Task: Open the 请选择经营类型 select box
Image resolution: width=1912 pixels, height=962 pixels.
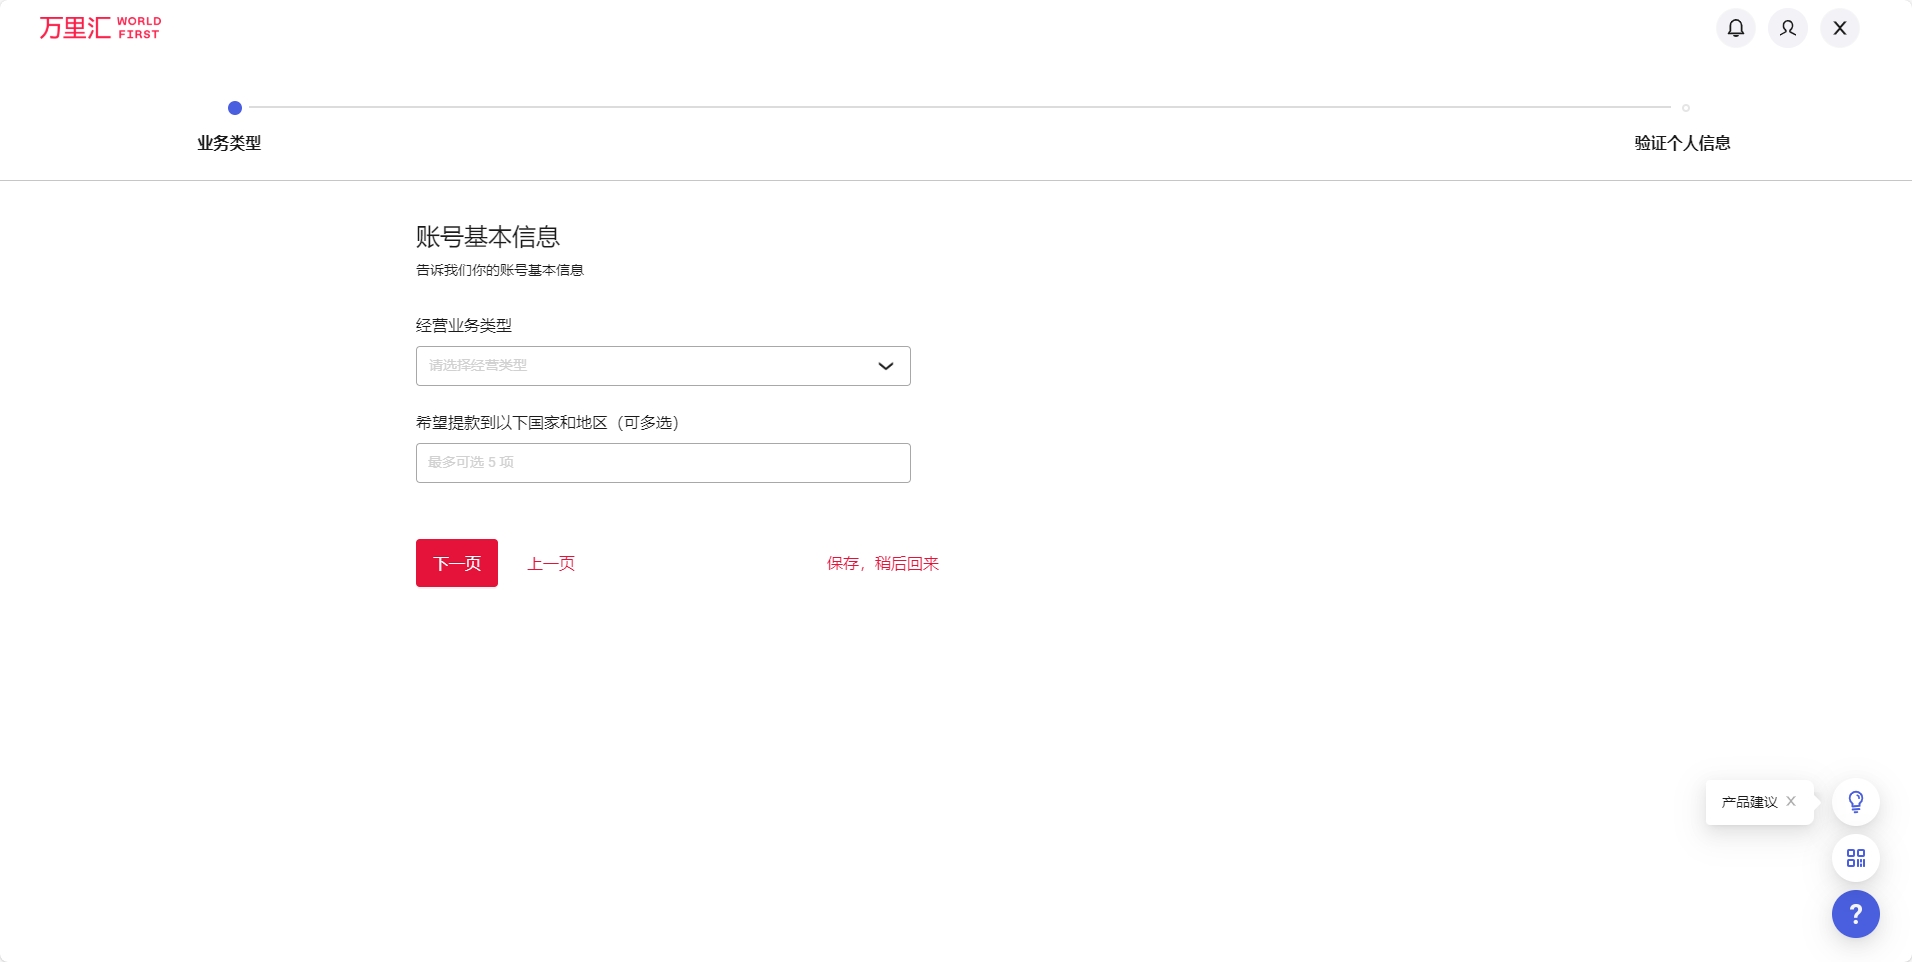Action: [663, 366]
